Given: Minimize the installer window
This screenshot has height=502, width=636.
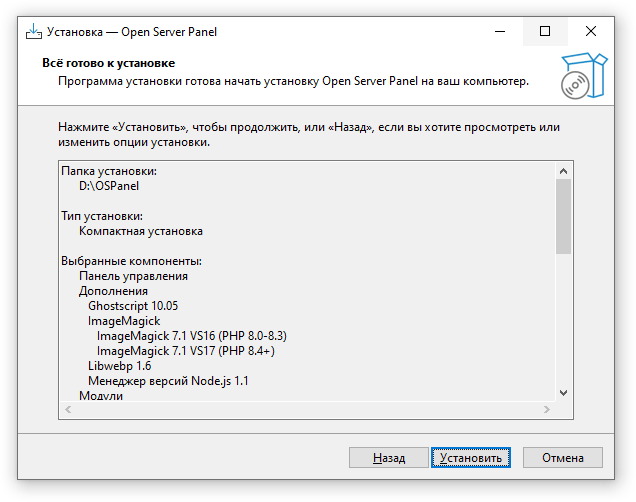Looking at the screenshot, I should click(500, 31).
